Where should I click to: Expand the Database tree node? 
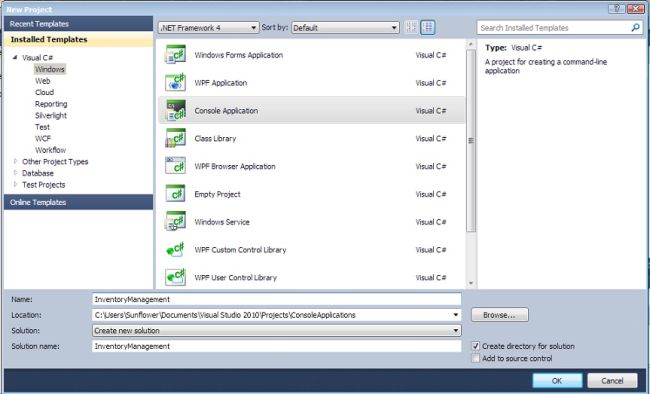pos(15,173)
